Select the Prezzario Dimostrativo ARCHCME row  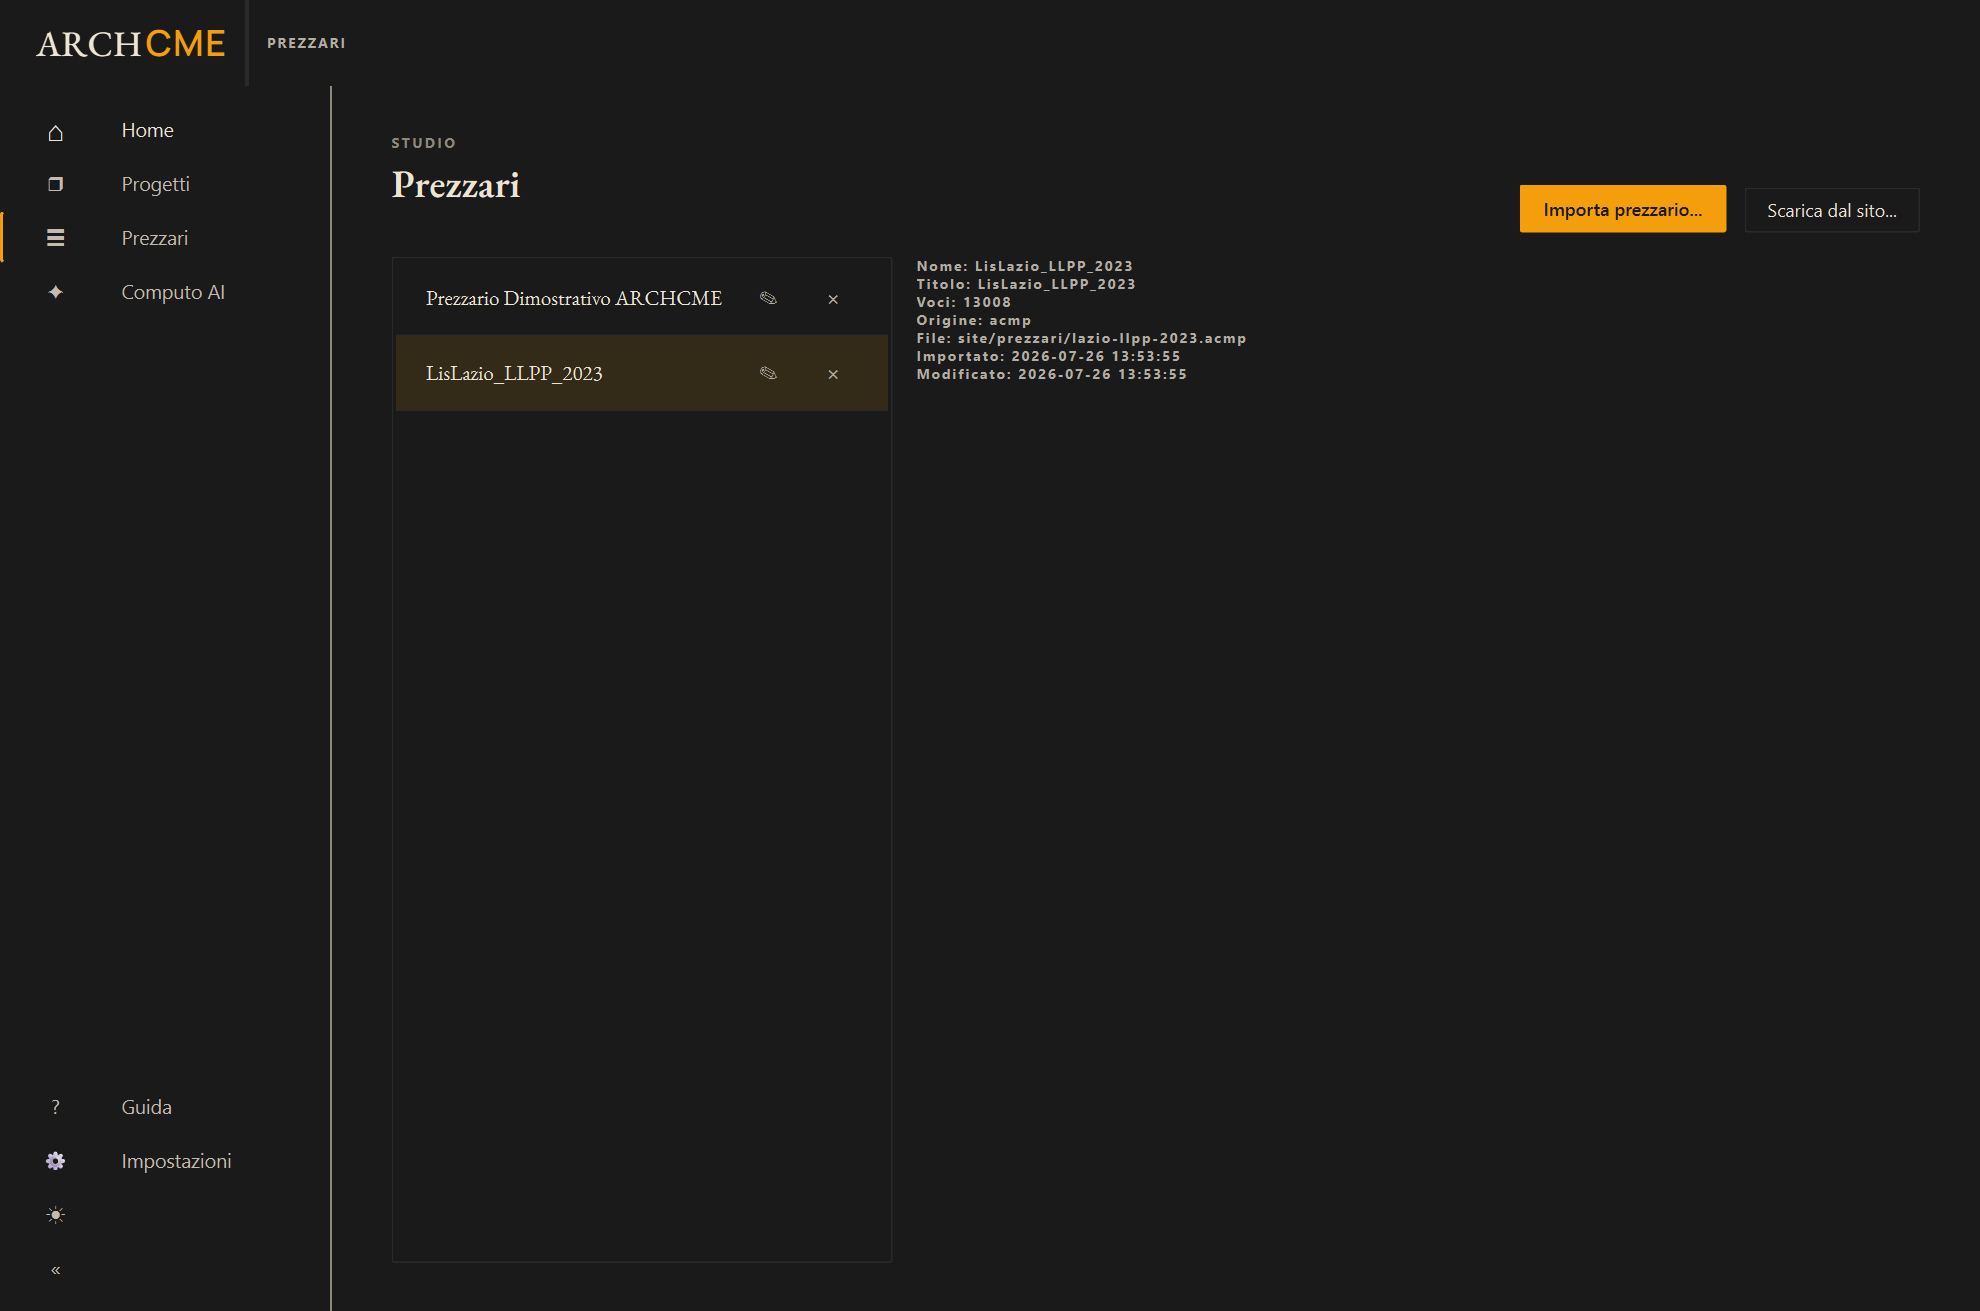click(642, 298)
